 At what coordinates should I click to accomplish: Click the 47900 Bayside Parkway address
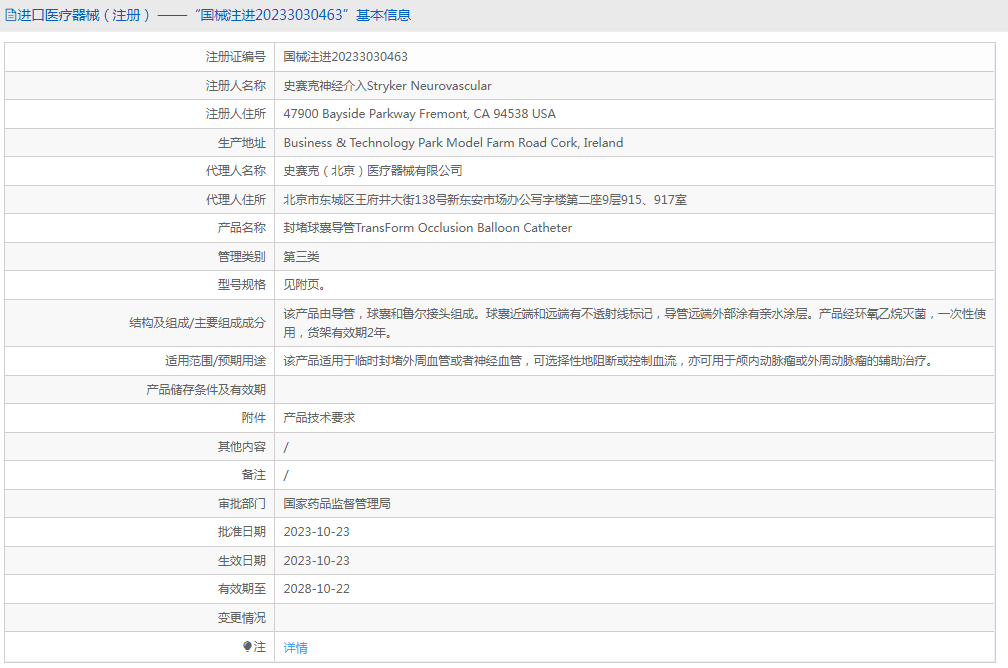pyautogui.click(x=419, y=114)
